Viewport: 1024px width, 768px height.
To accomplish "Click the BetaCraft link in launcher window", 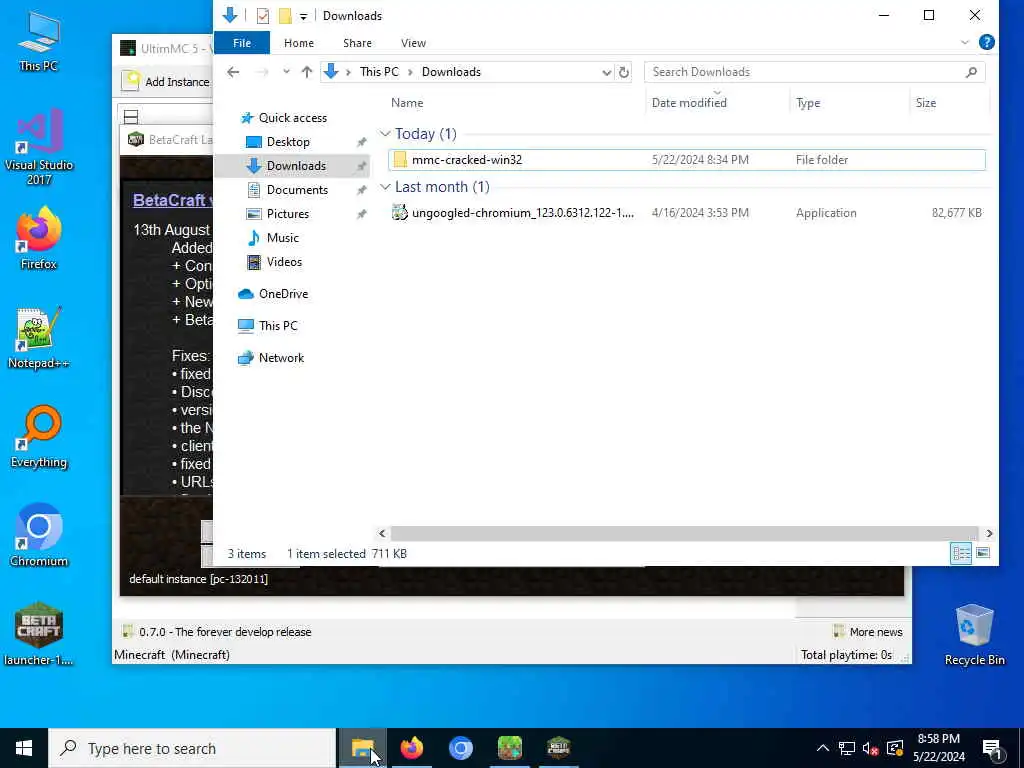I will point(170,200).
